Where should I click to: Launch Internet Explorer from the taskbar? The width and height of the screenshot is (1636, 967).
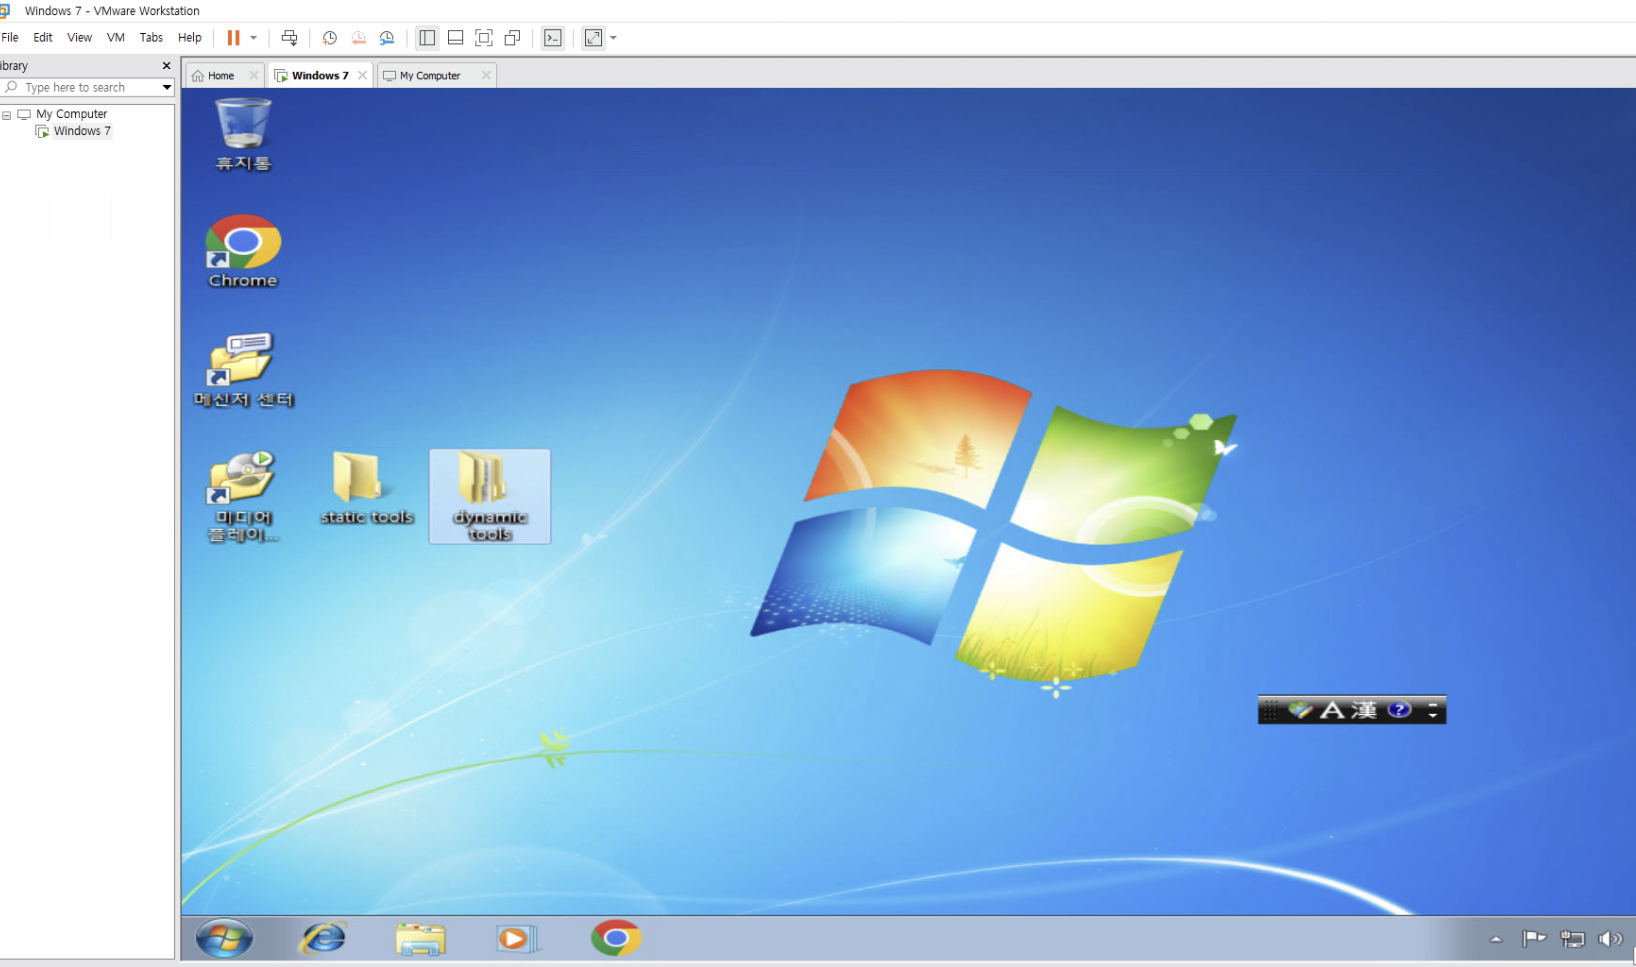[324, 939]
